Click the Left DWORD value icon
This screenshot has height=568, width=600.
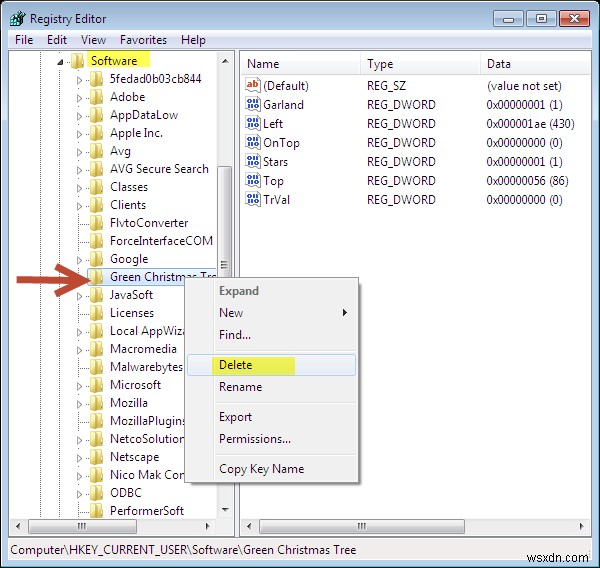(x=253, y=124)
